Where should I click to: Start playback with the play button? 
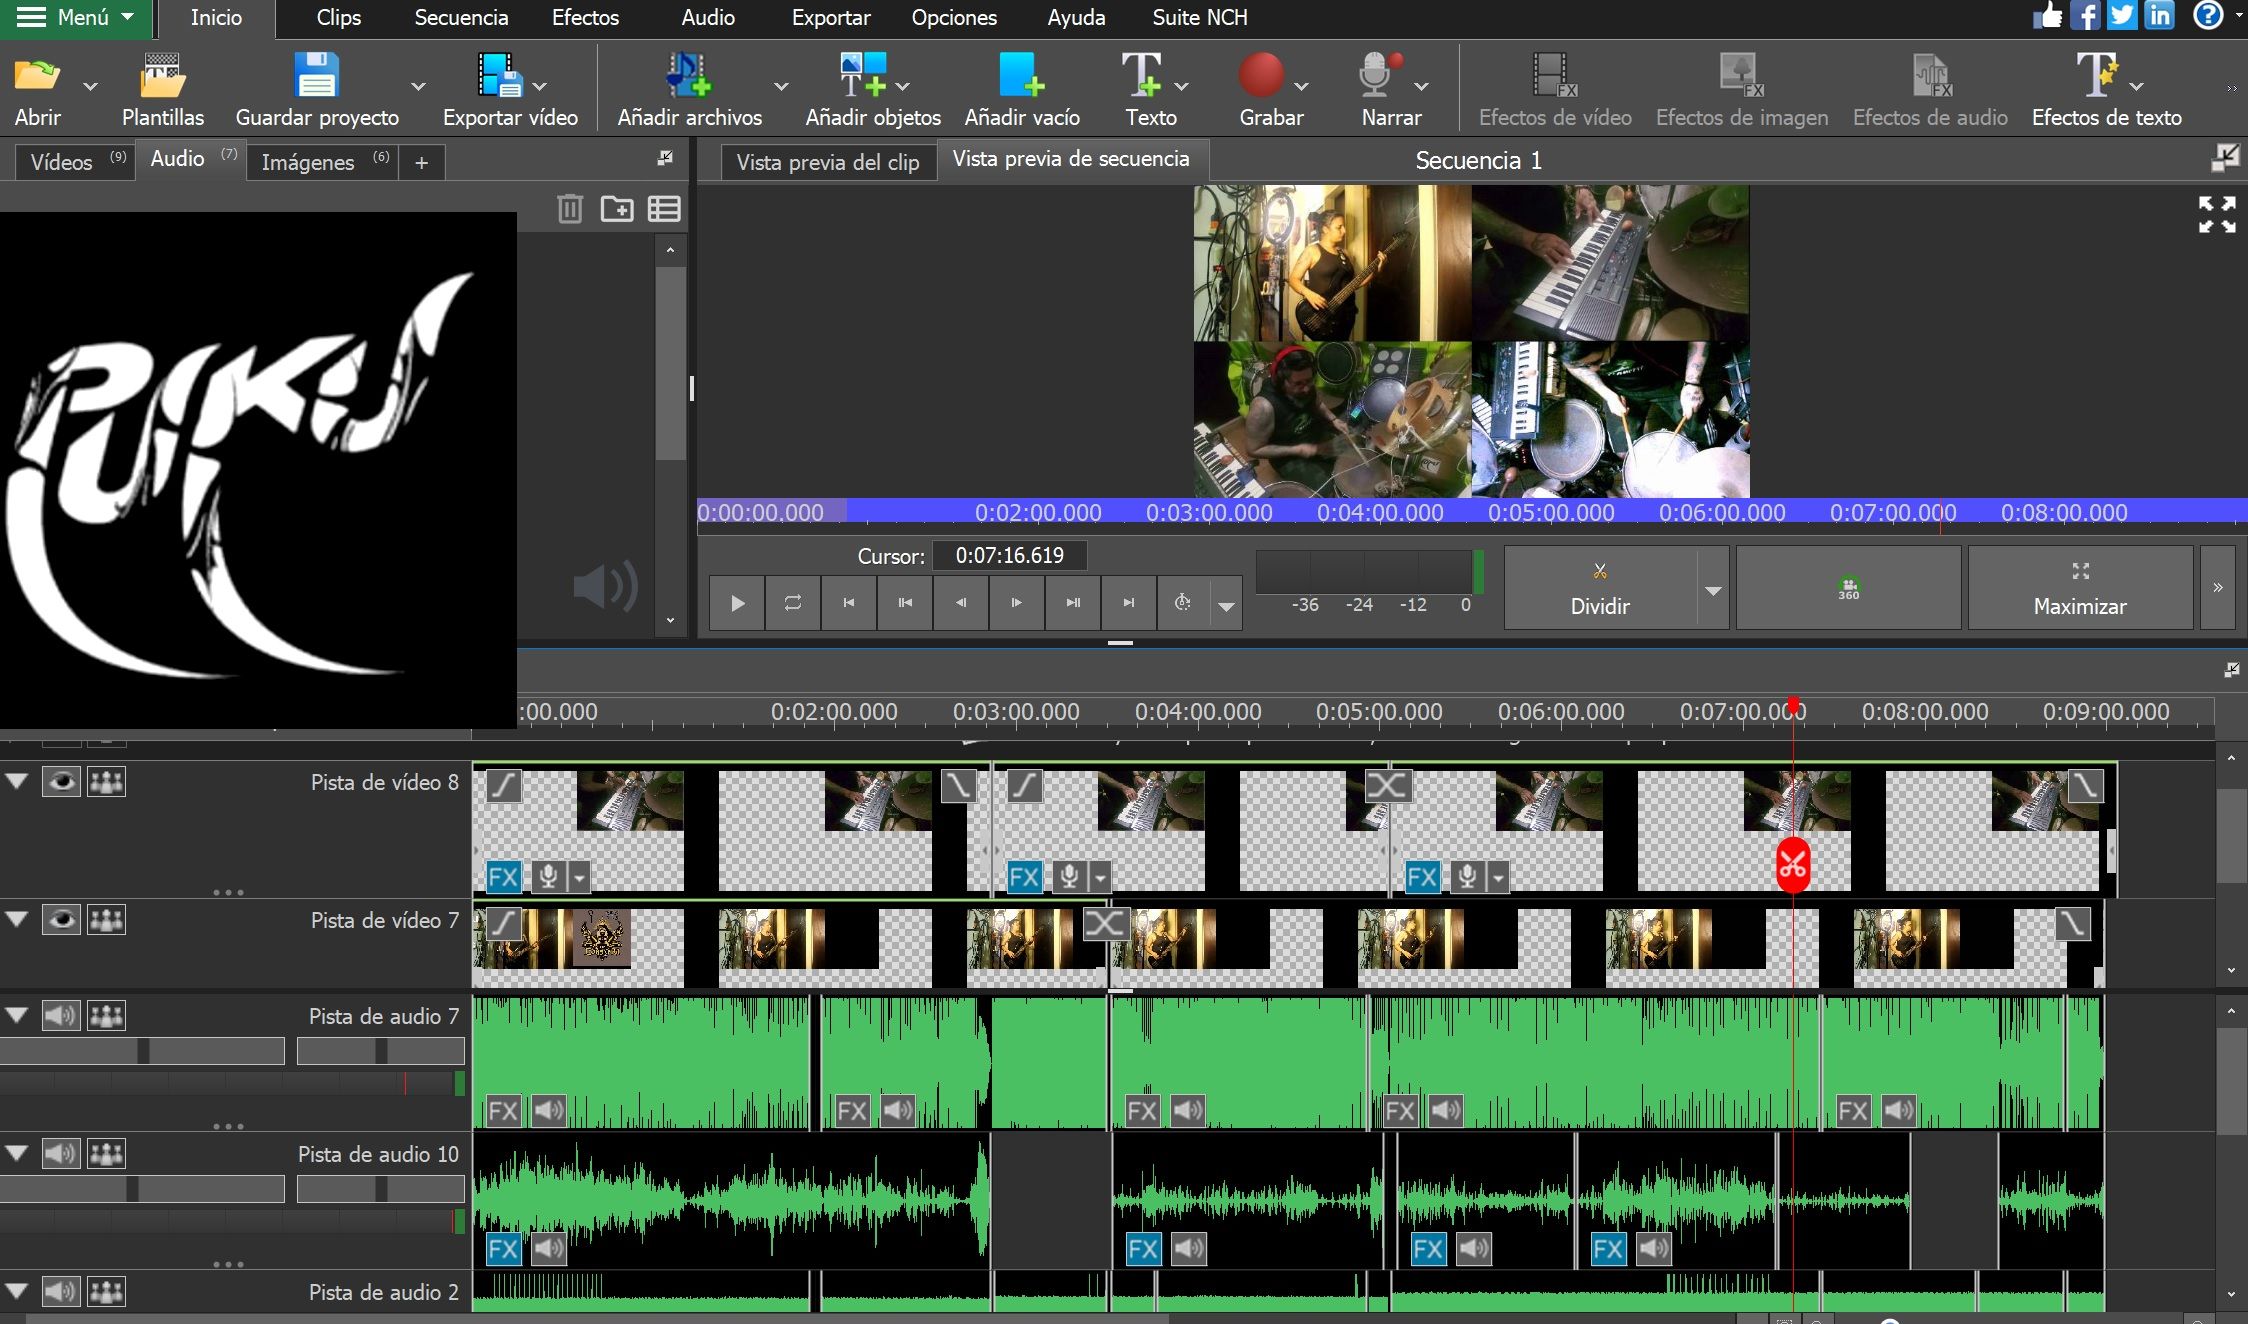tap(737, 603)
